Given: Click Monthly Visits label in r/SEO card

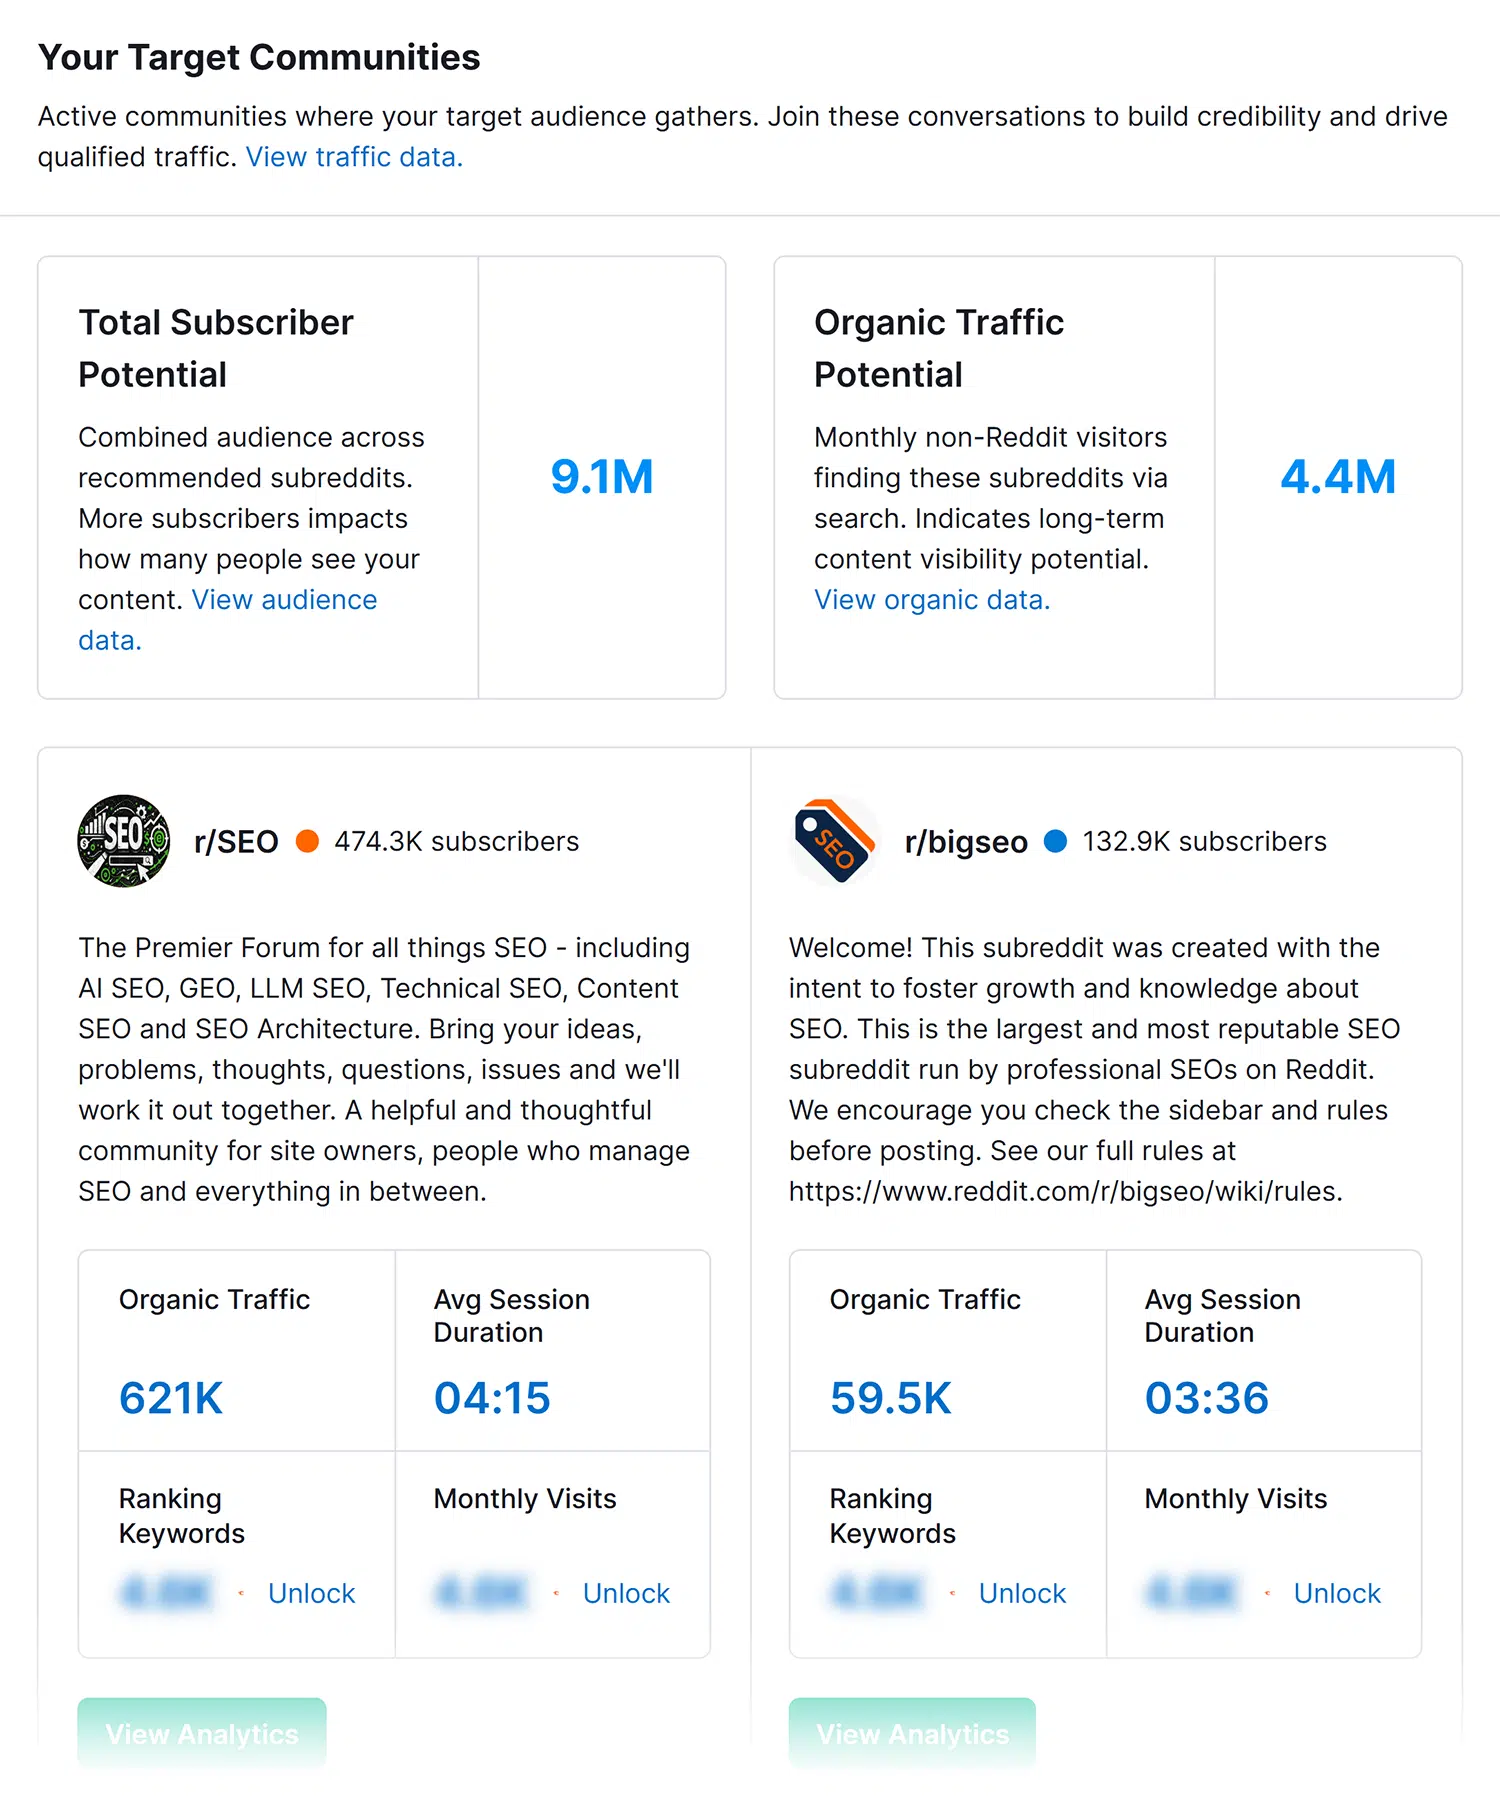Looking at the screenshot, I should tap(525, 1499).
